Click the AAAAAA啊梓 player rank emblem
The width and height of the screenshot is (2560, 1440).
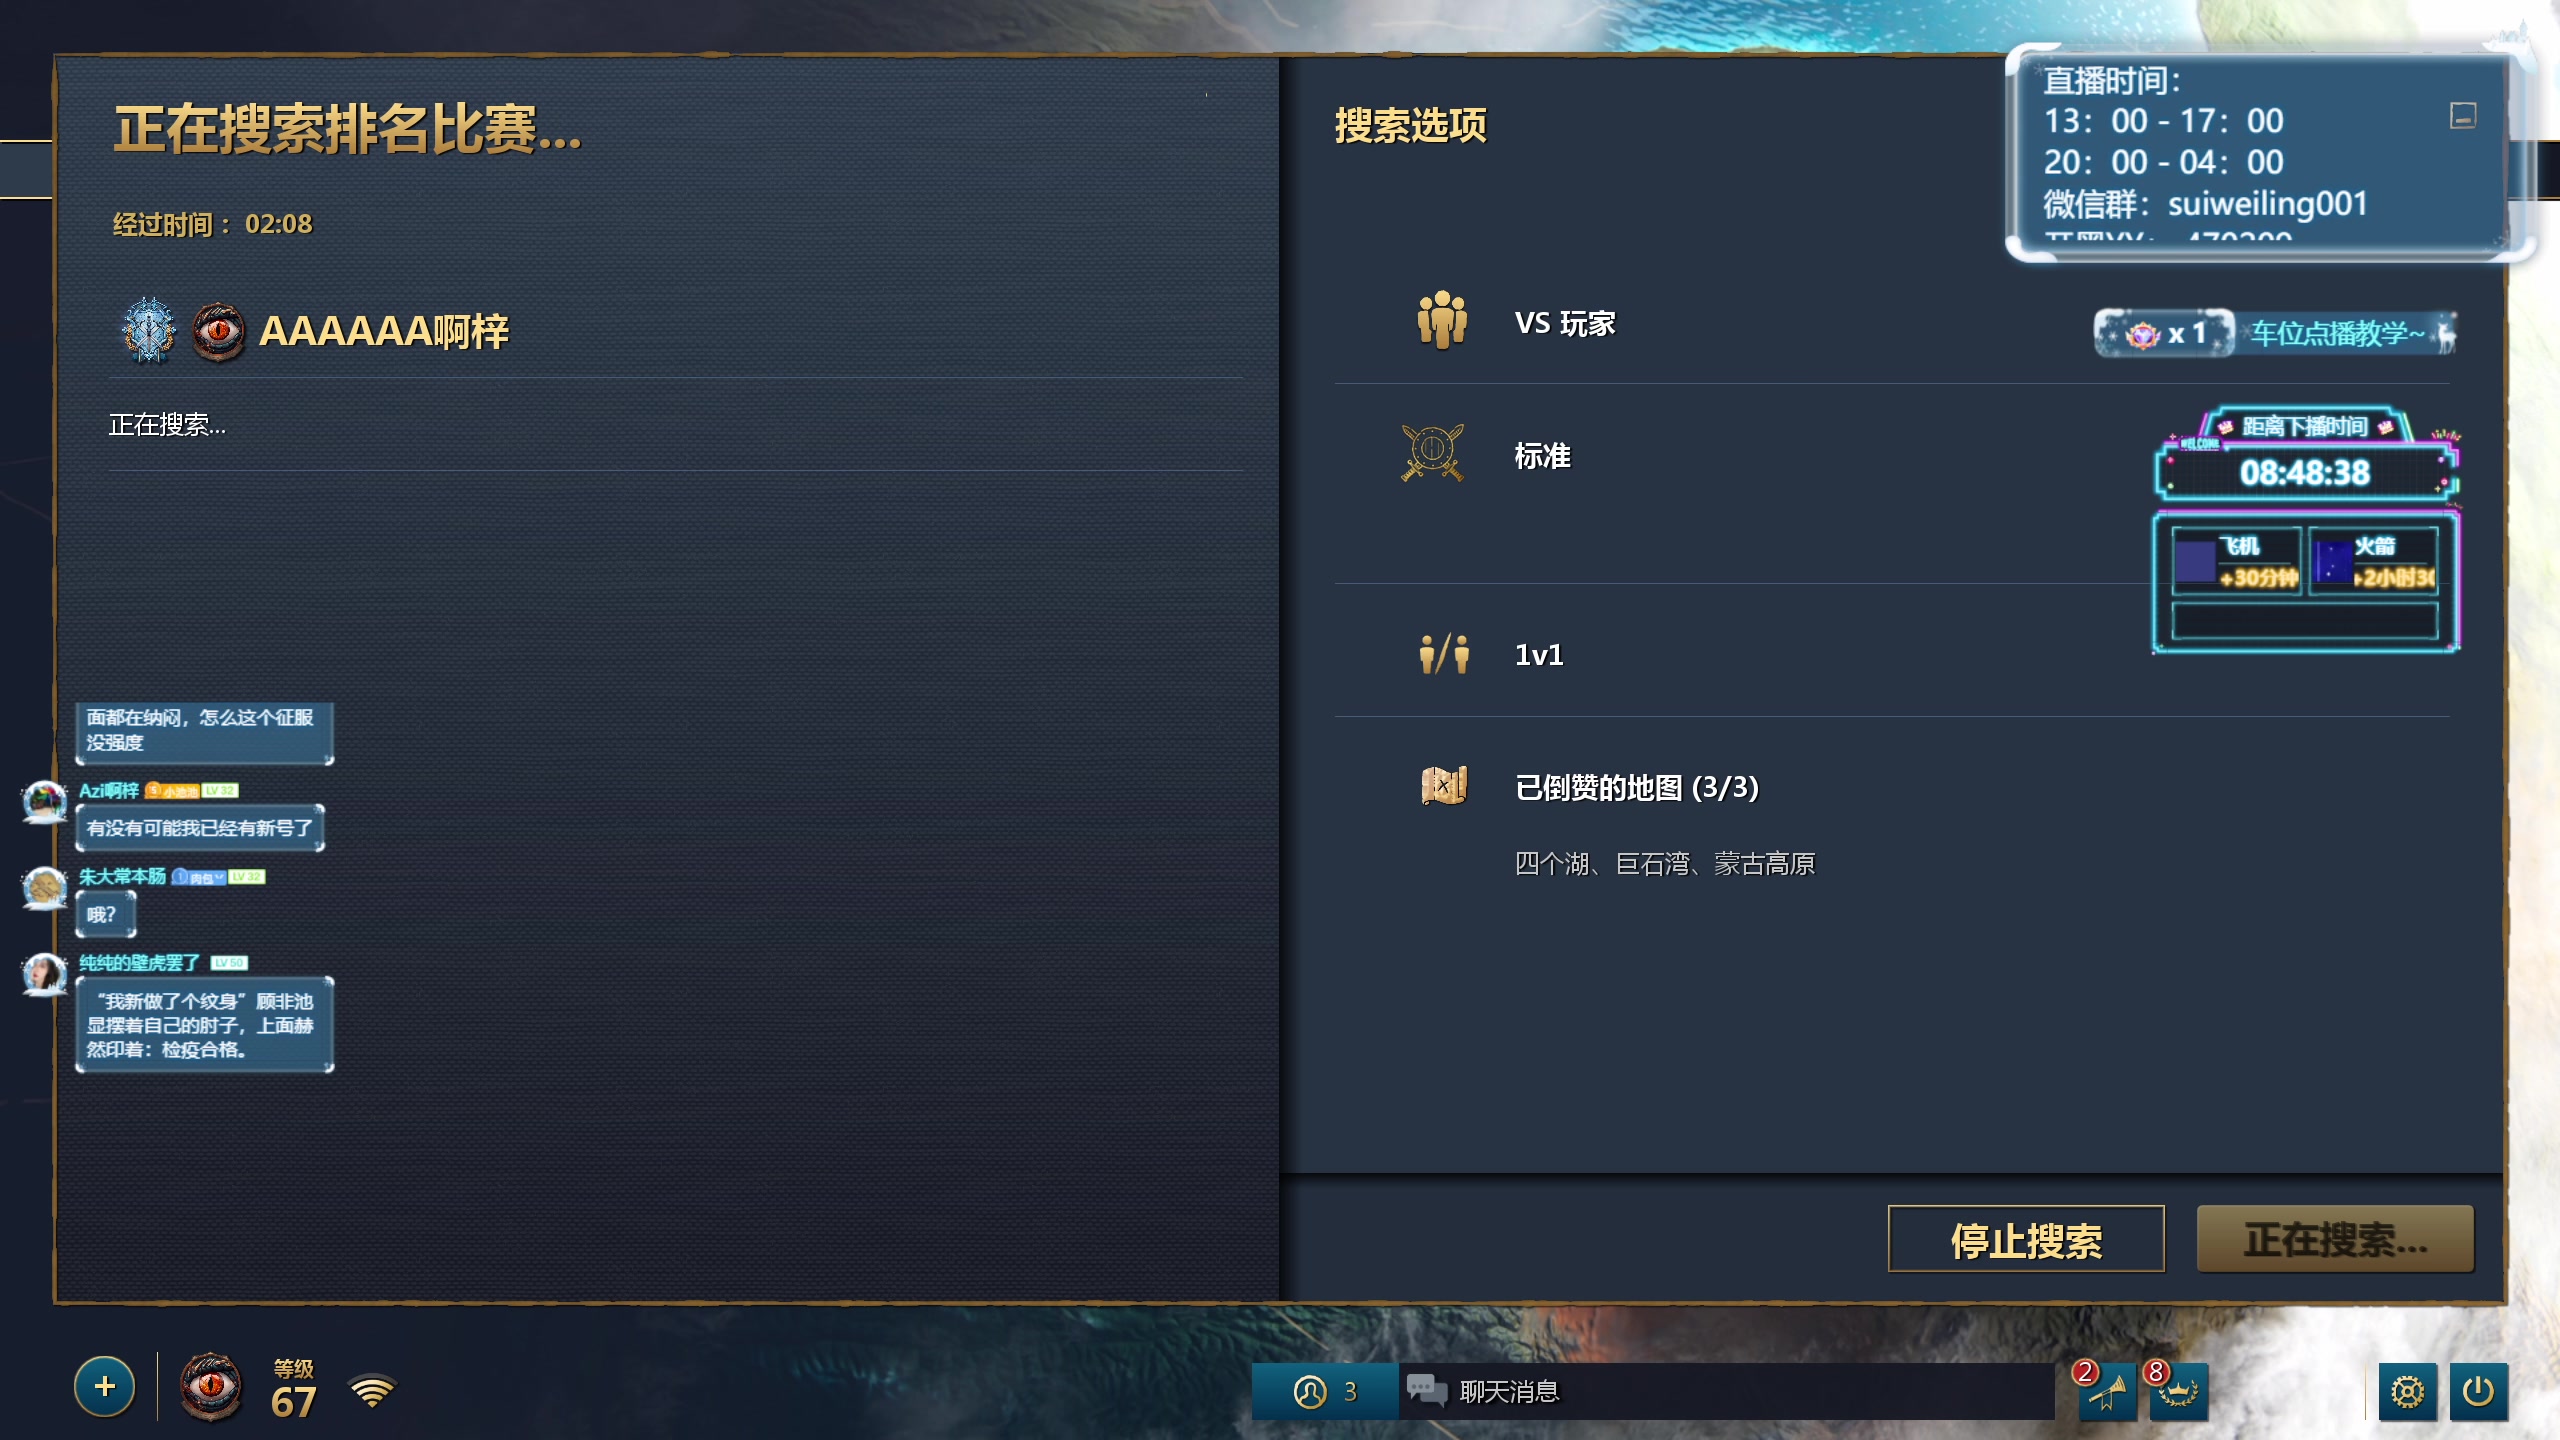coord(149,331)
